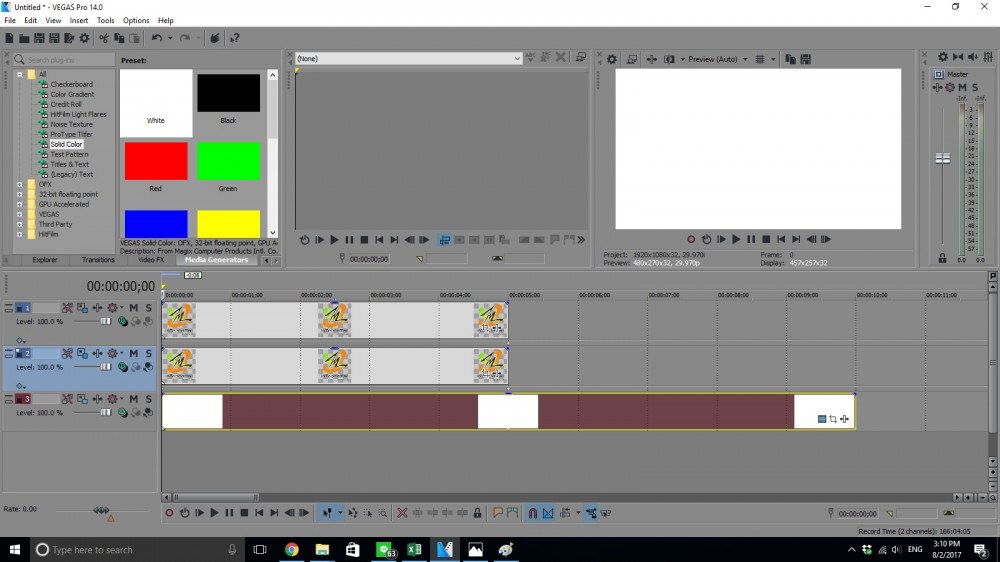This screenshot has height=562, width=1000.
Task: Expand the HitFilm folder
Action: pos(20,235)
